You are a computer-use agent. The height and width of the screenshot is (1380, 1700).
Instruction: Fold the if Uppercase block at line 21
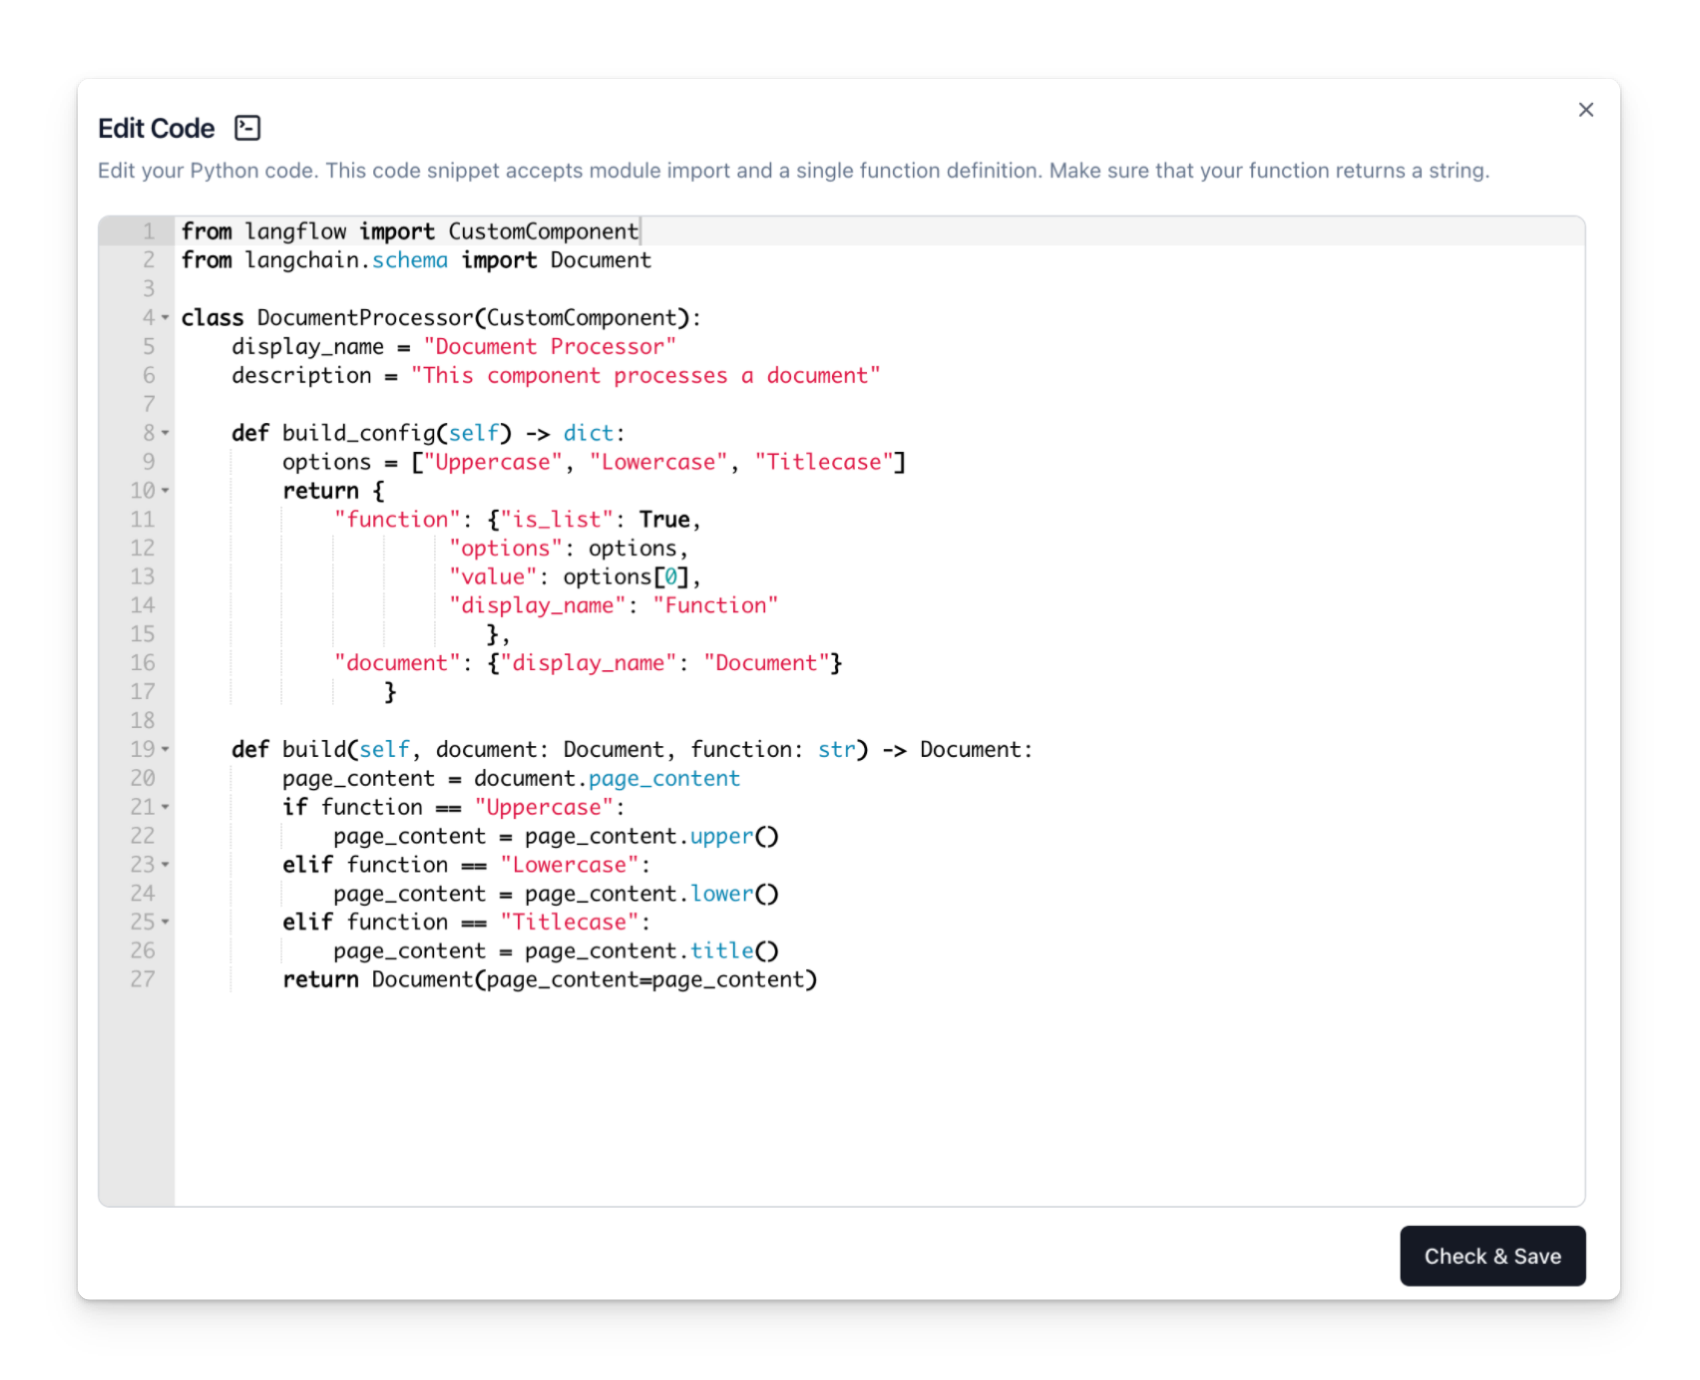(165, 807)
